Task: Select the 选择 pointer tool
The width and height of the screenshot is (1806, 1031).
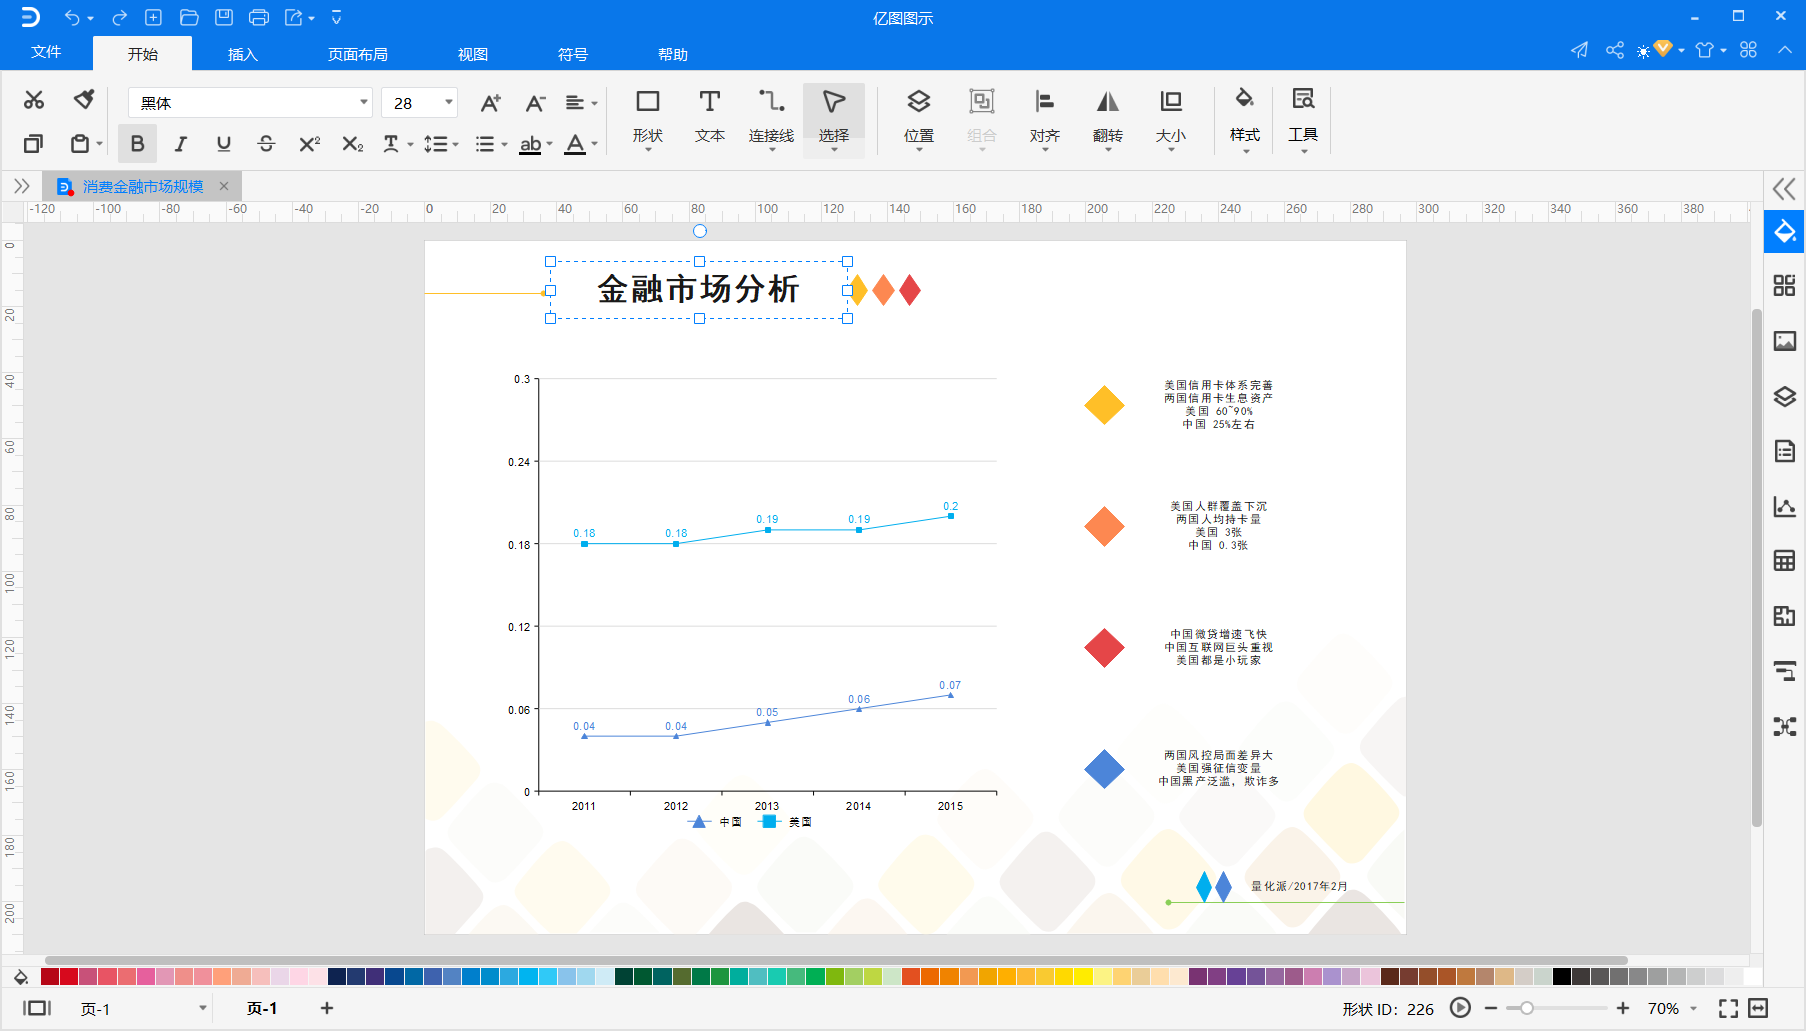Action: (x=834, y=118)
